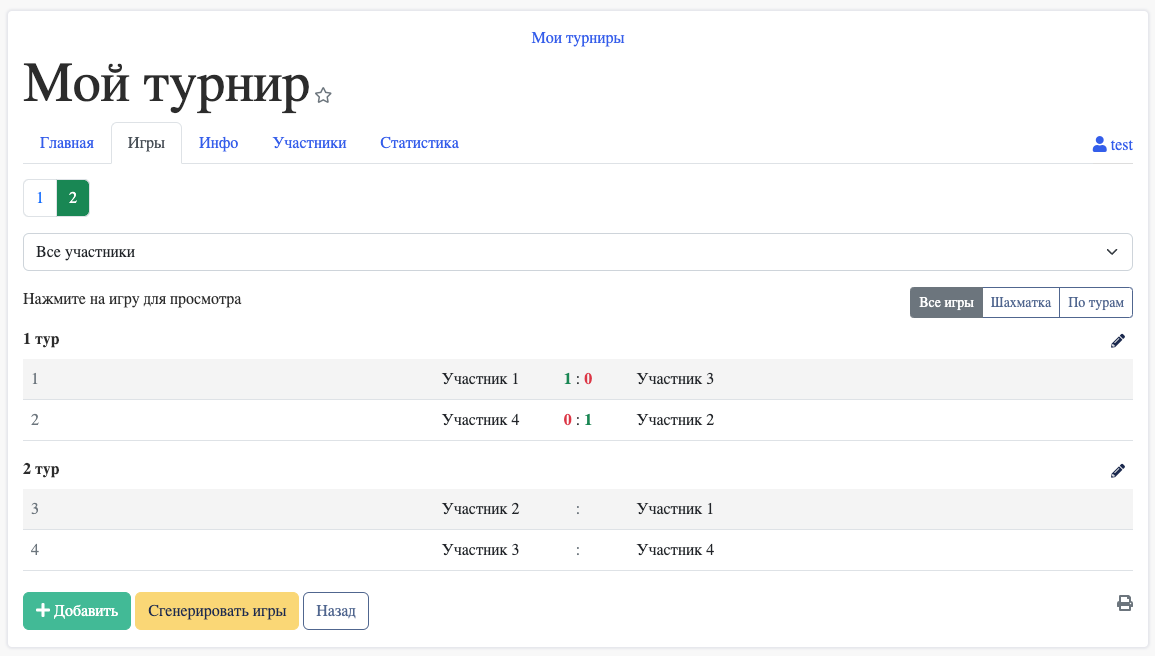Click the printer icon to print games
This screenshot has width=1155, height=656.
[1125, 603]
